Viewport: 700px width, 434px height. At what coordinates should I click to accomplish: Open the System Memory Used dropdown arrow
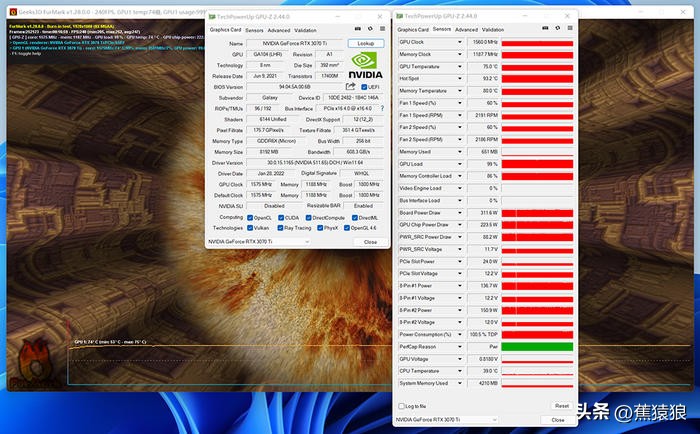[459, 383]
